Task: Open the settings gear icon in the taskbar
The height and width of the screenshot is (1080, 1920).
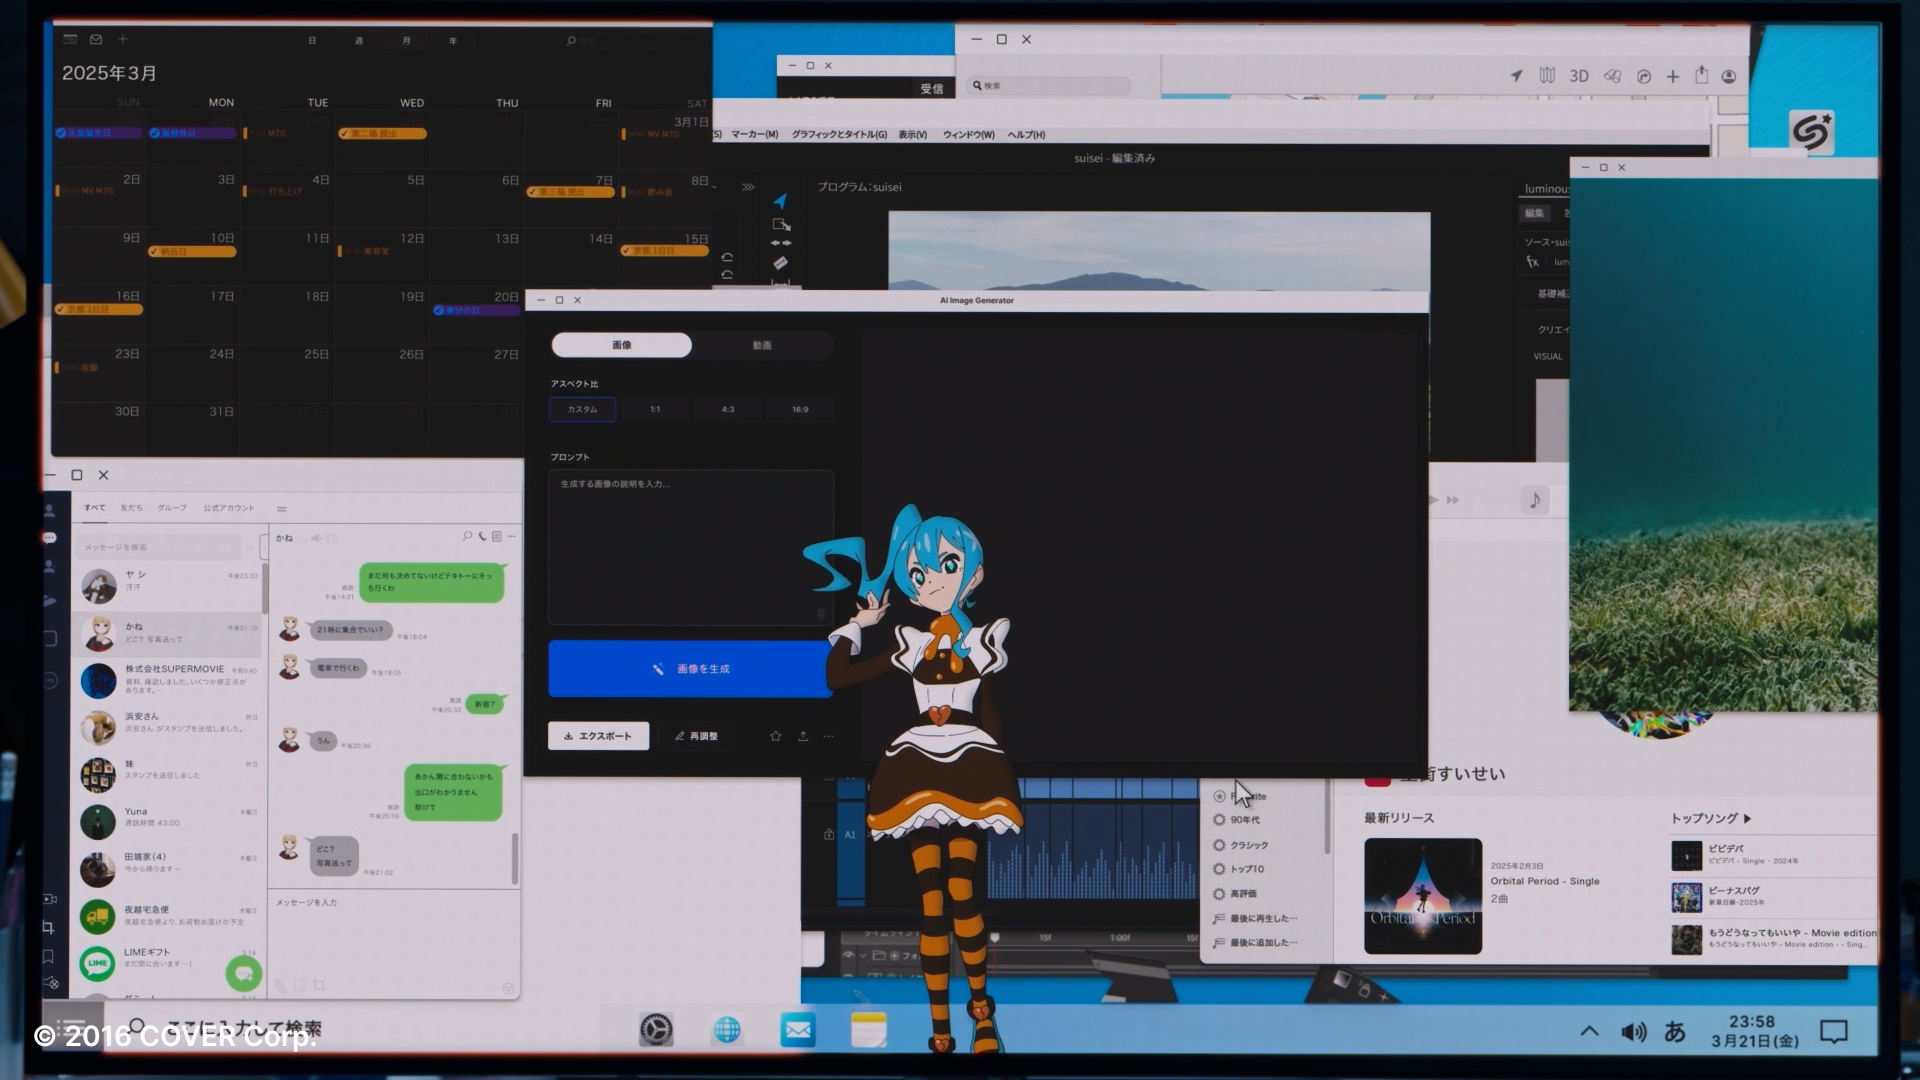Action: 656,1030
